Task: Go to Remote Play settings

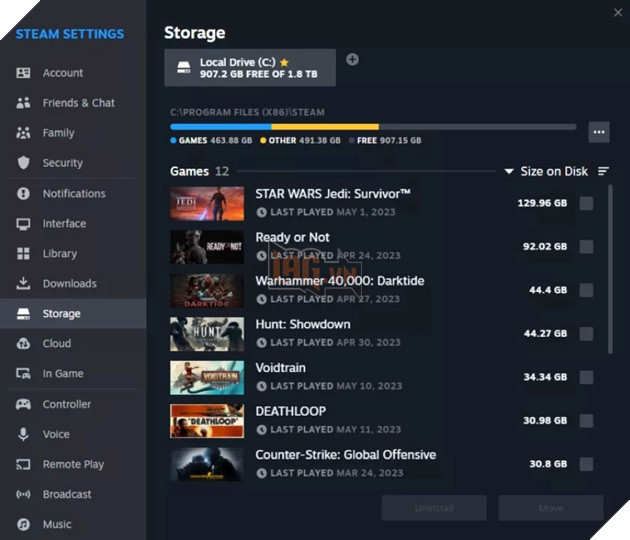Action: click(x=73, y=464)
